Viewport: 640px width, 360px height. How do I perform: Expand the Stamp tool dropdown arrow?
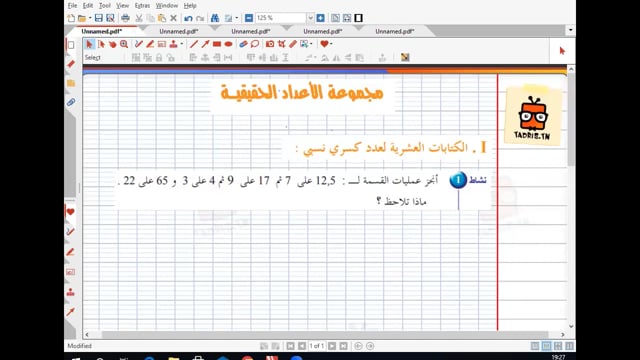tap(182, 44)
